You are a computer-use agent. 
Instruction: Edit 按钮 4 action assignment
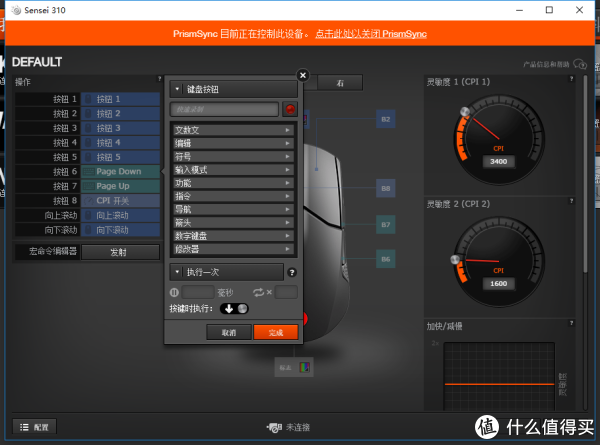coord(121,143)
